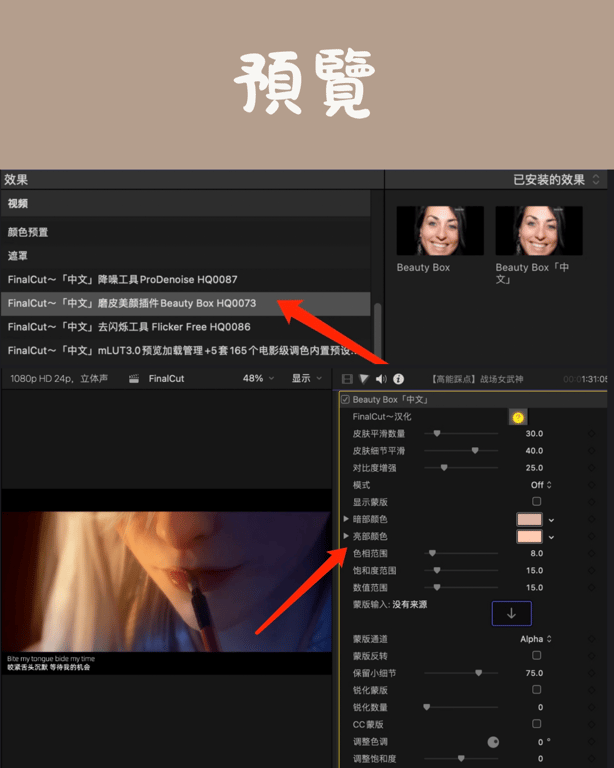Click the 保留小细节 slider

[461, 673]
